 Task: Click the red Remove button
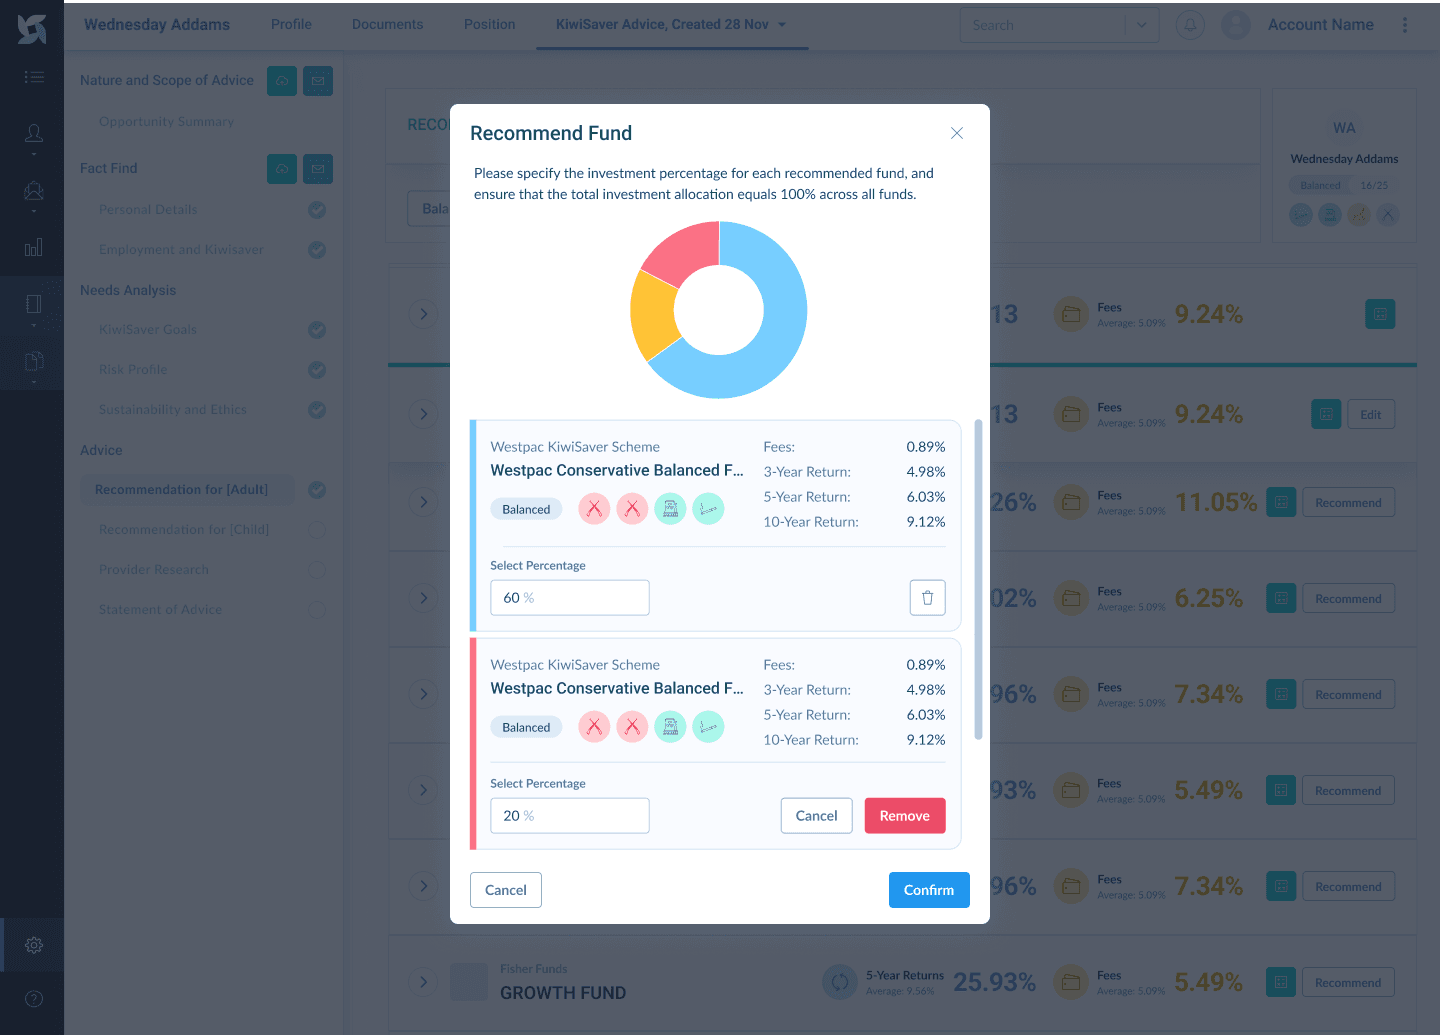tap(905, 816)
